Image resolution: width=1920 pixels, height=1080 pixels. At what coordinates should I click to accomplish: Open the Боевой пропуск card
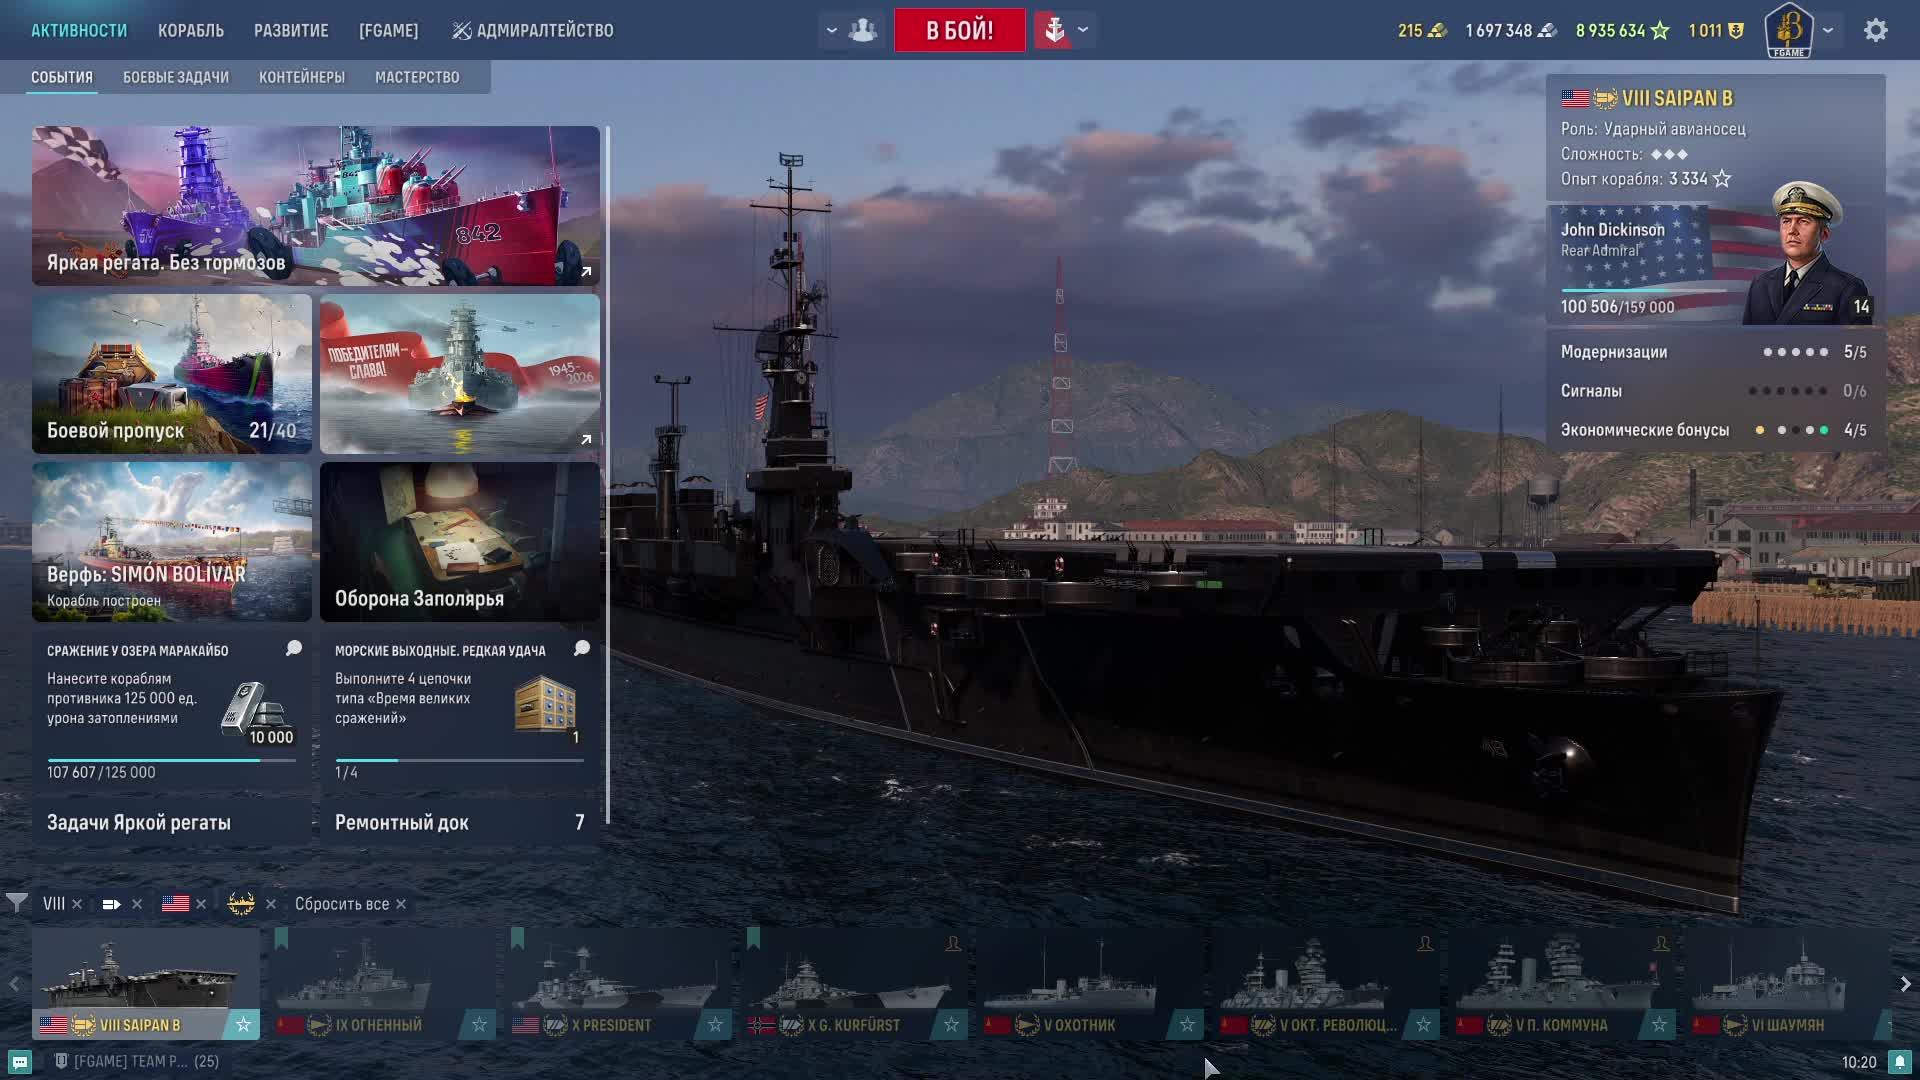pos(172,374)
